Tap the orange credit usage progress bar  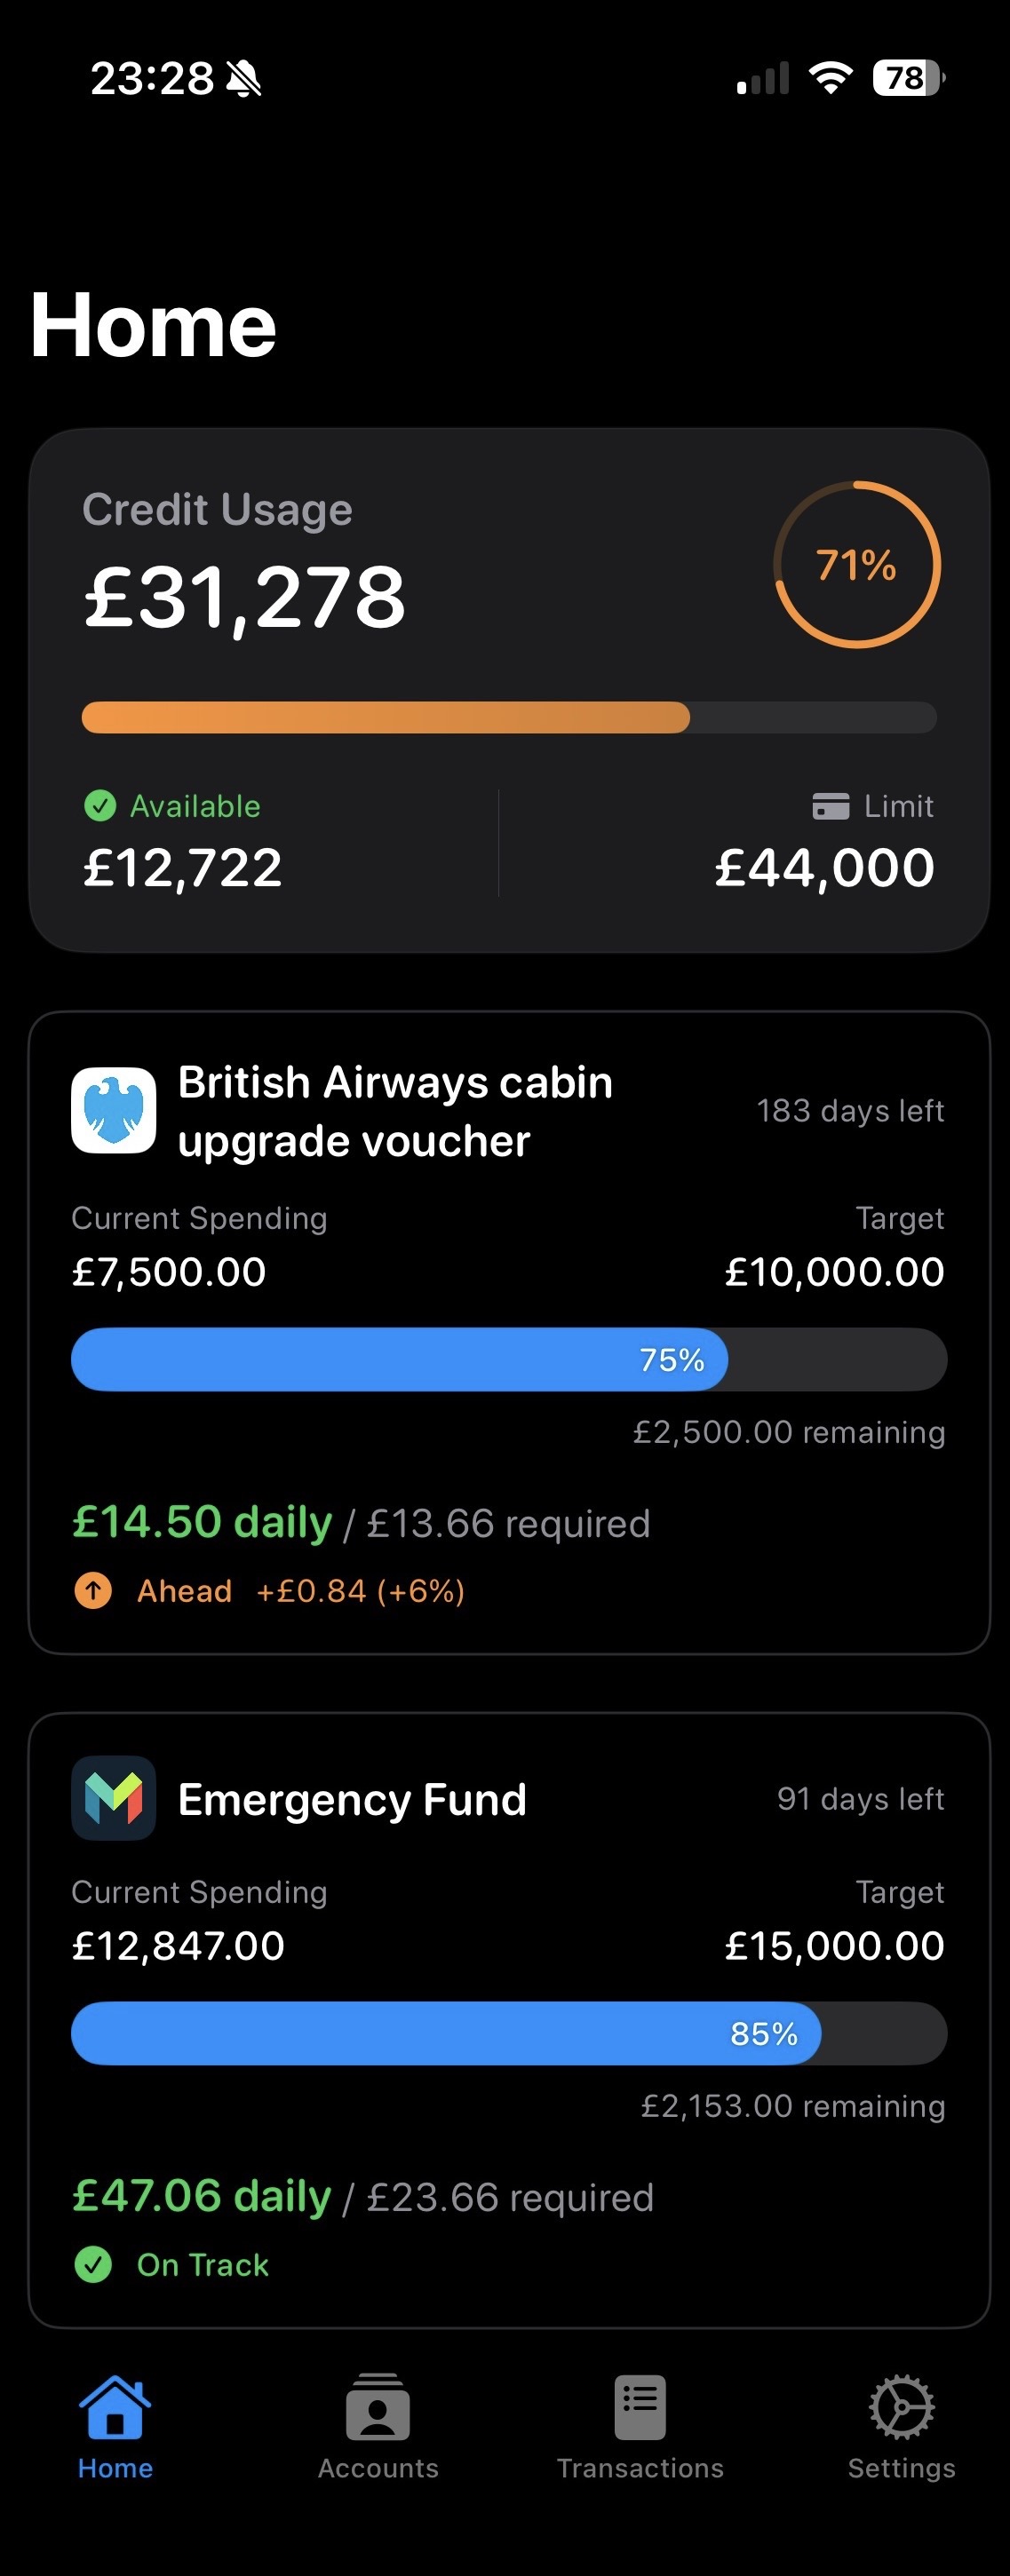(x=509, y=717)
